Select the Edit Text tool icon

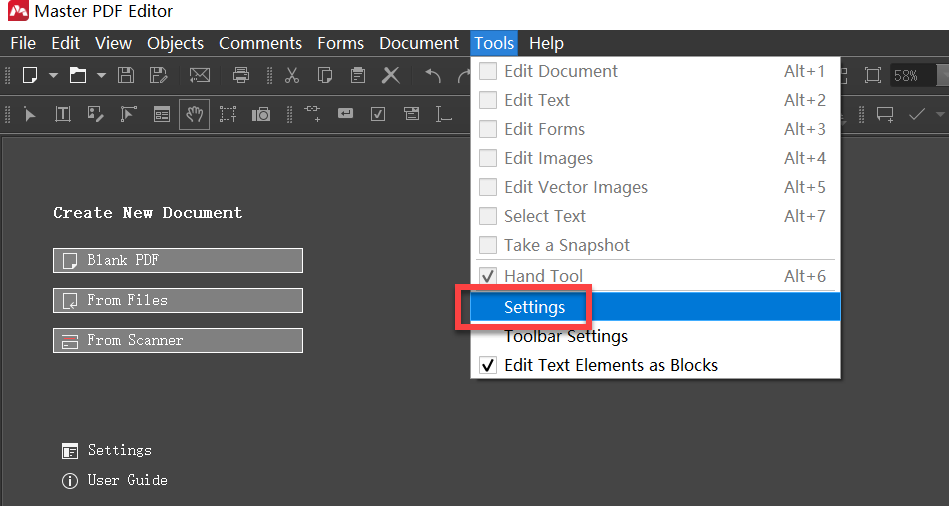point(62,114)
